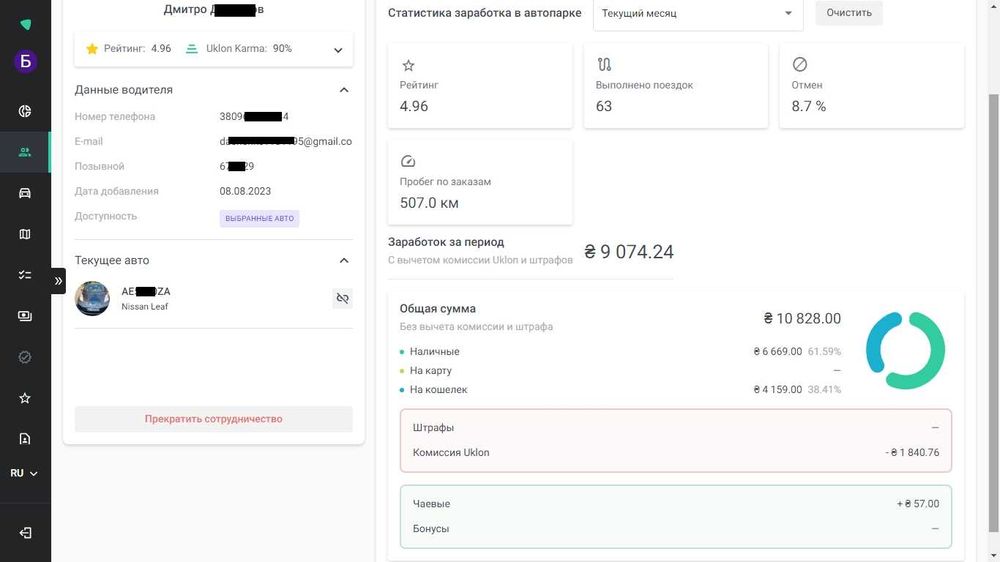Open the Текущий месяц period dropdown
The height and width of the screenshot is (562, 1000).
click(698, 14)
